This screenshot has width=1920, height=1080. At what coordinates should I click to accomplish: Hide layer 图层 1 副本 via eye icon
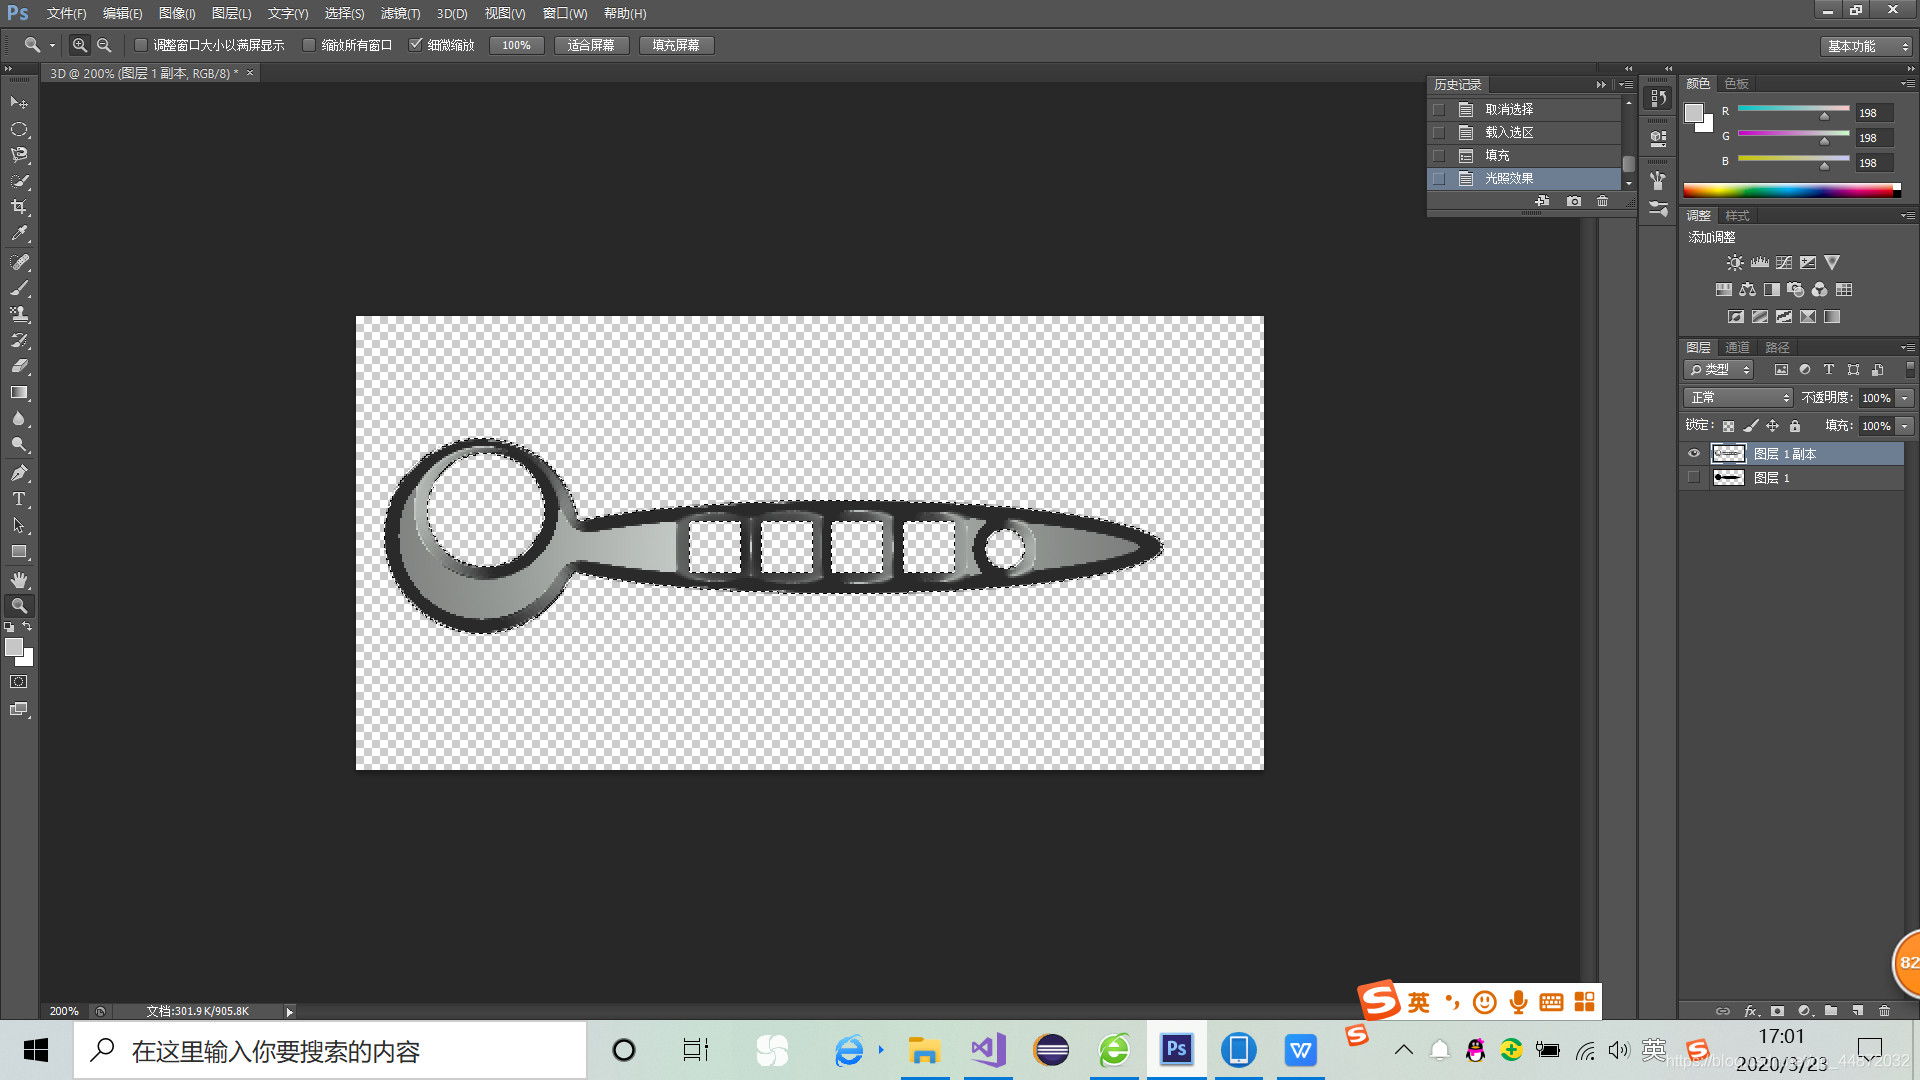coord(1694,454)
